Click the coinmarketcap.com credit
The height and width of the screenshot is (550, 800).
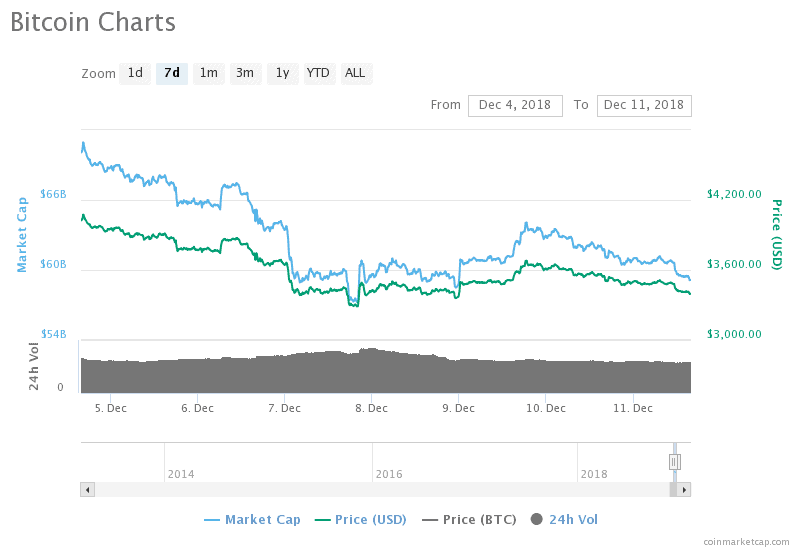pyautogui.click(x=746, y=542)
